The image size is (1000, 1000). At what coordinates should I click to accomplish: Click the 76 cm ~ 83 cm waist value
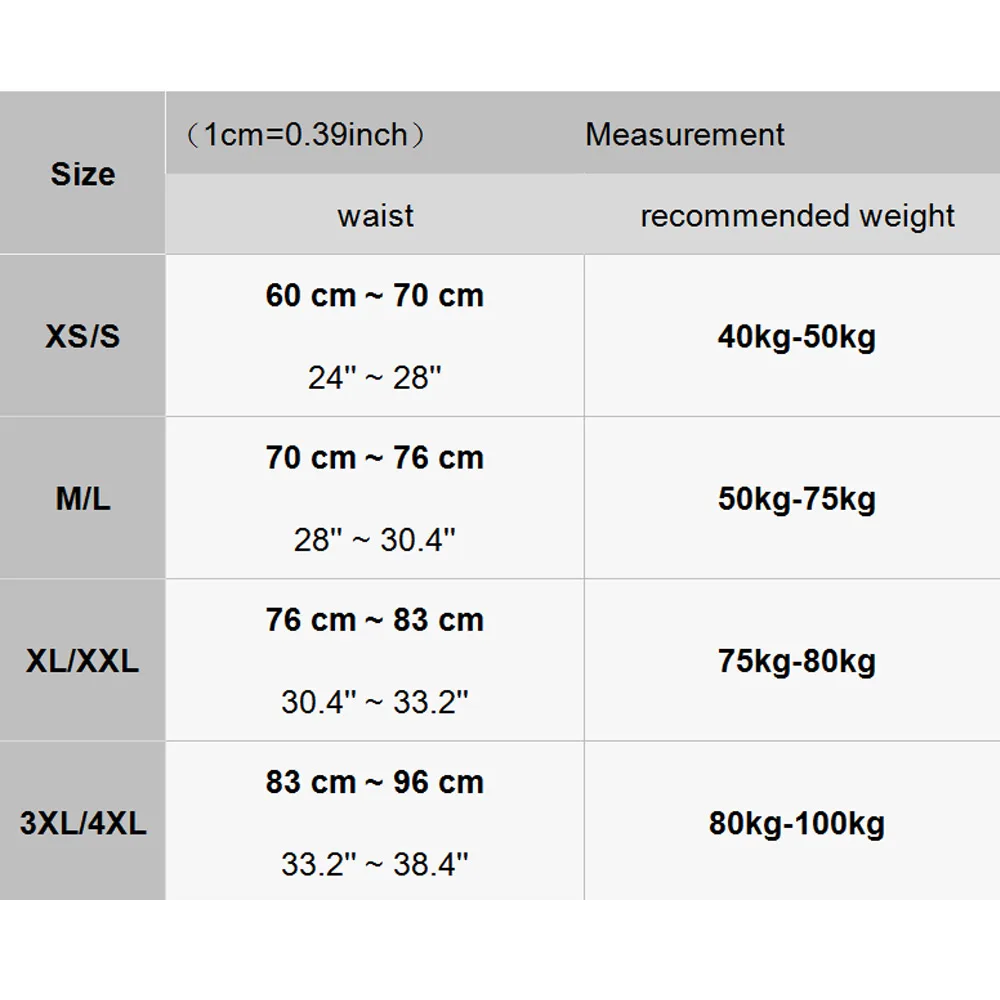click(x=375, y=619)
